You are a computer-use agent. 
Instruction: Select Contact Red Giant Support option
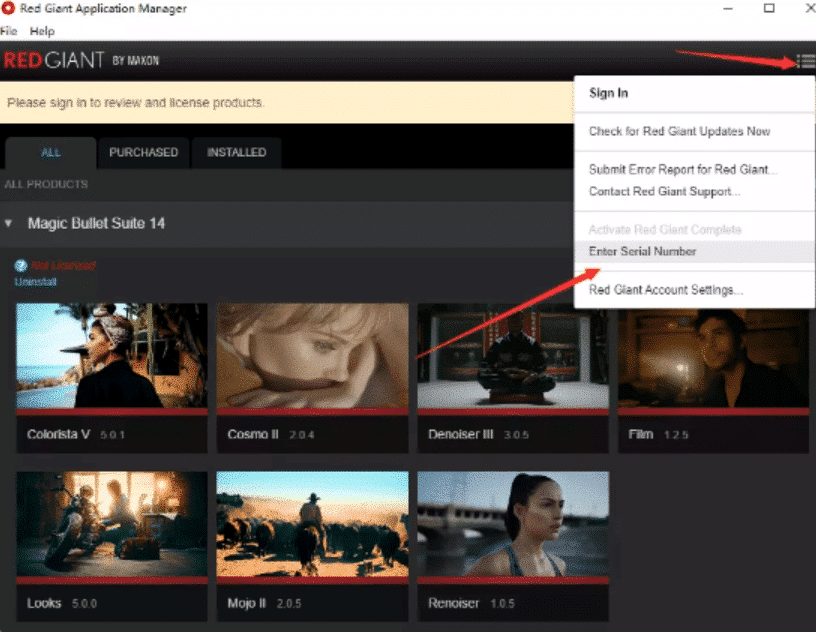(664, 191)
